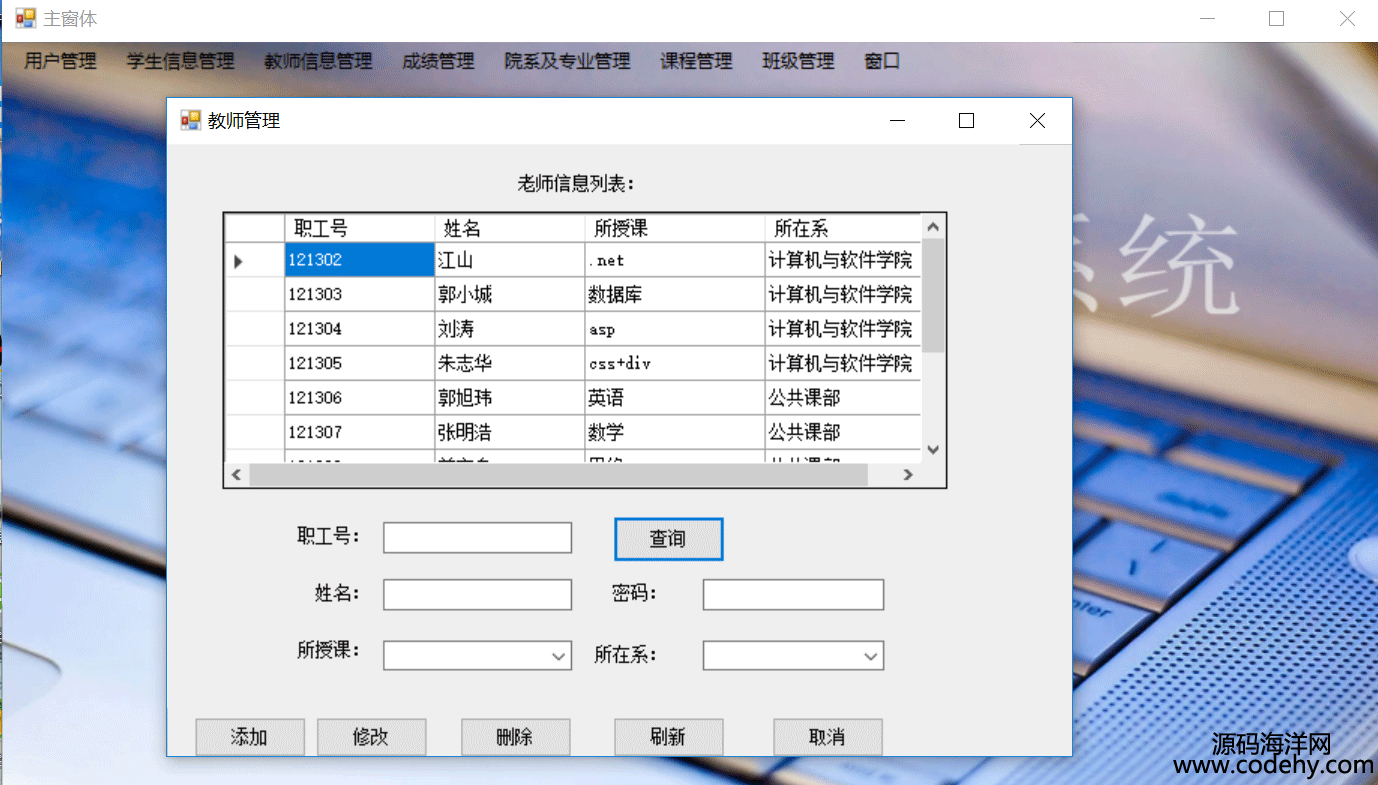This screenshot has height=785, width=1378.
Task: Click the name cell 张明浩
Action: (510, 431)
